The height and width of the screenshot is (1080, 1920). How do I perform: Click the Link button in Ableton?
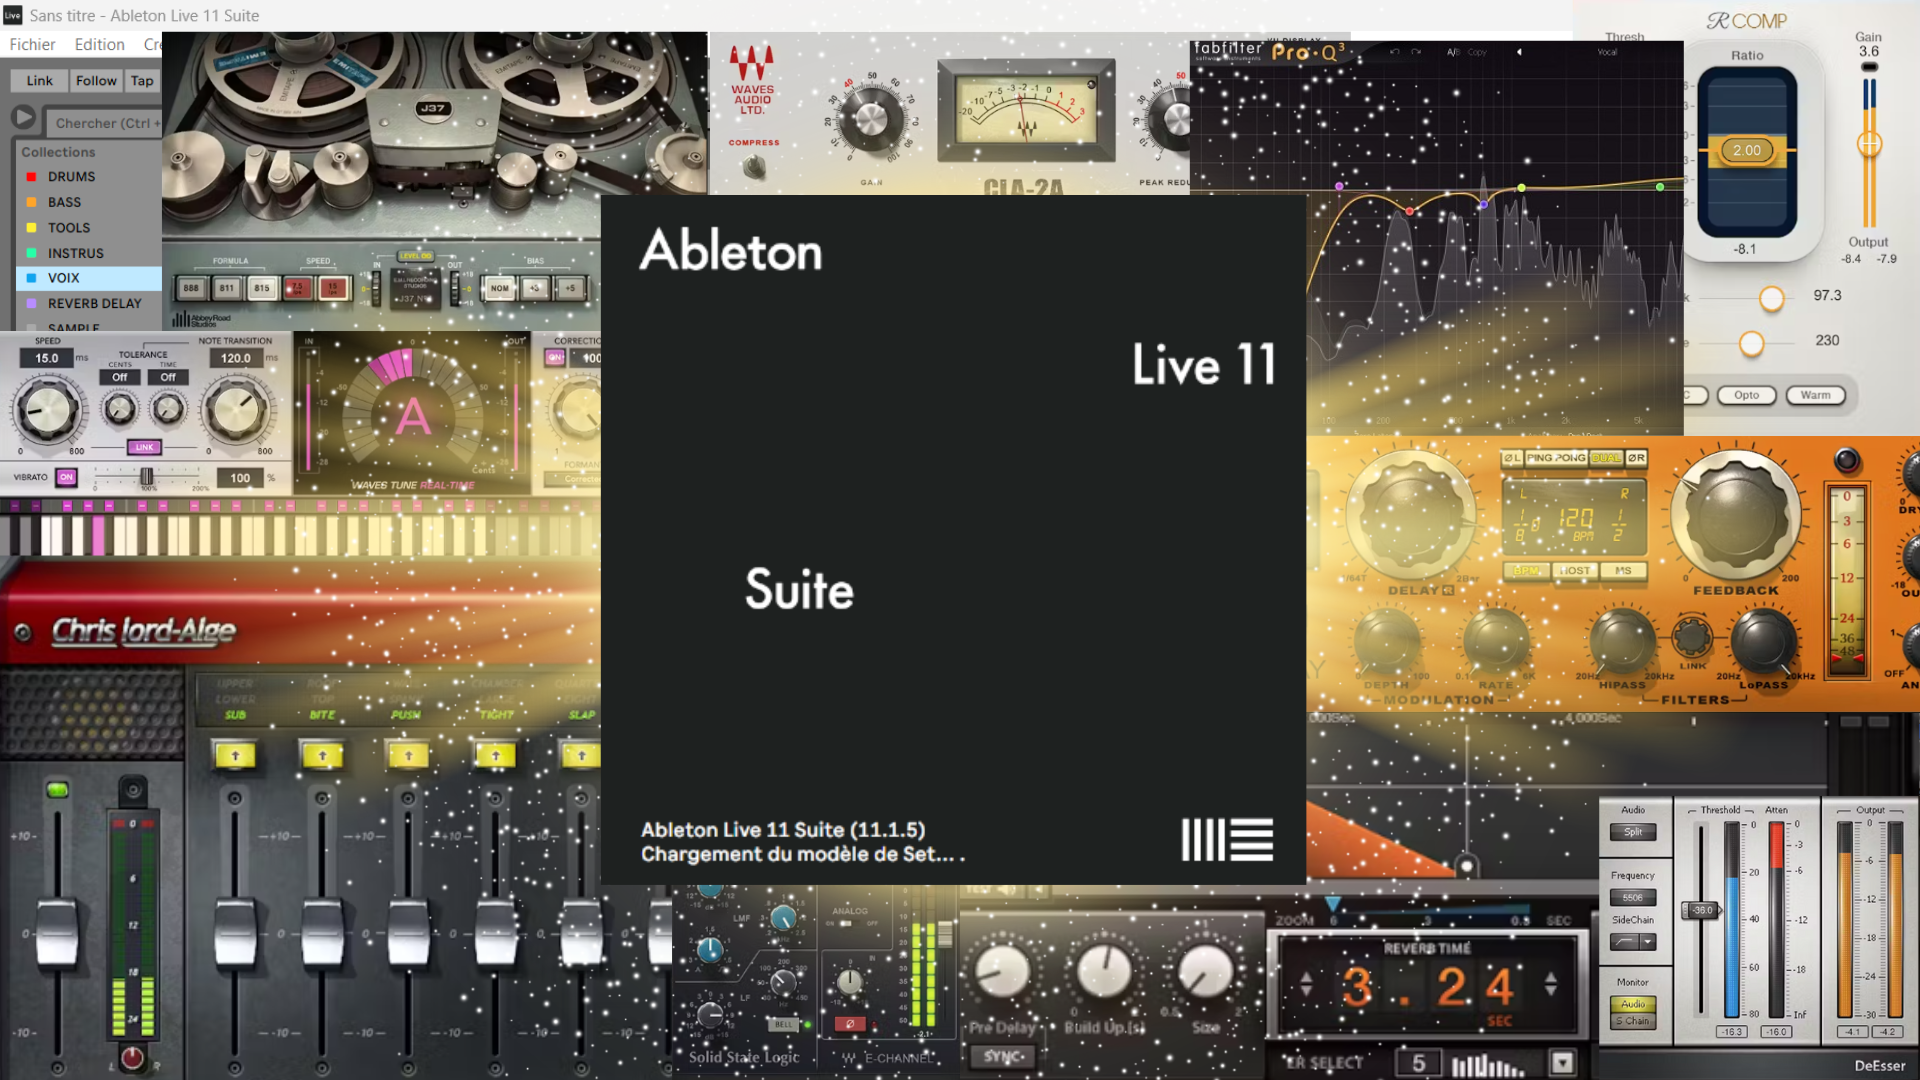point(40,81)
